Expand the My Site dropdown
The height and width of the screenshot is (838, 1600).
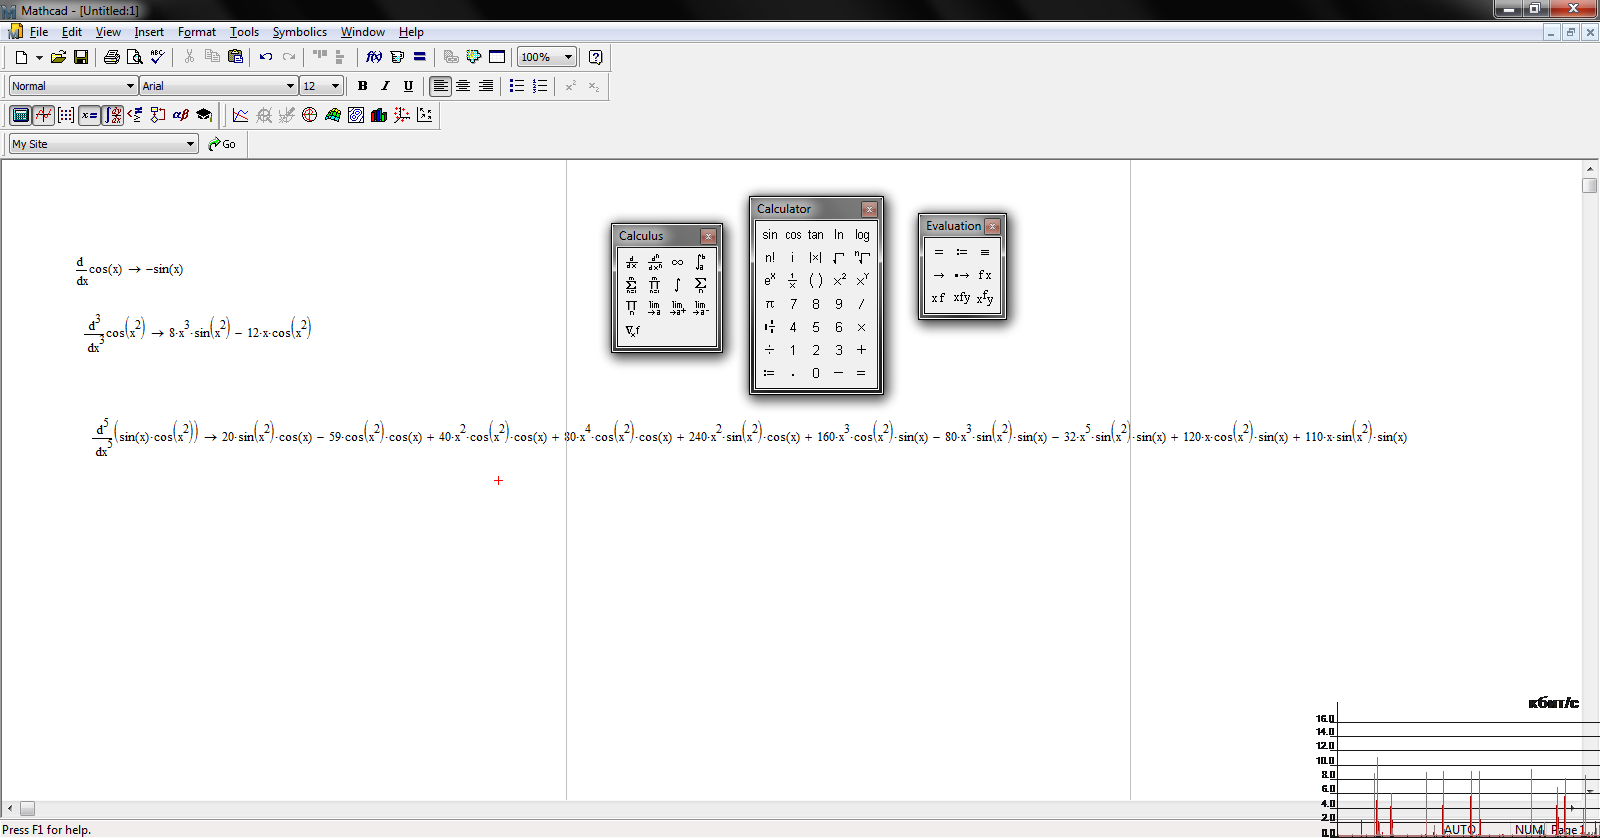191,144
